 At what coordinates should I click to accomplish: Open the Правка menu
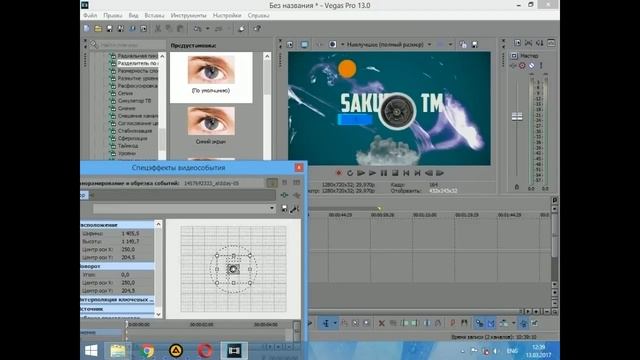(x=113, y=16)
